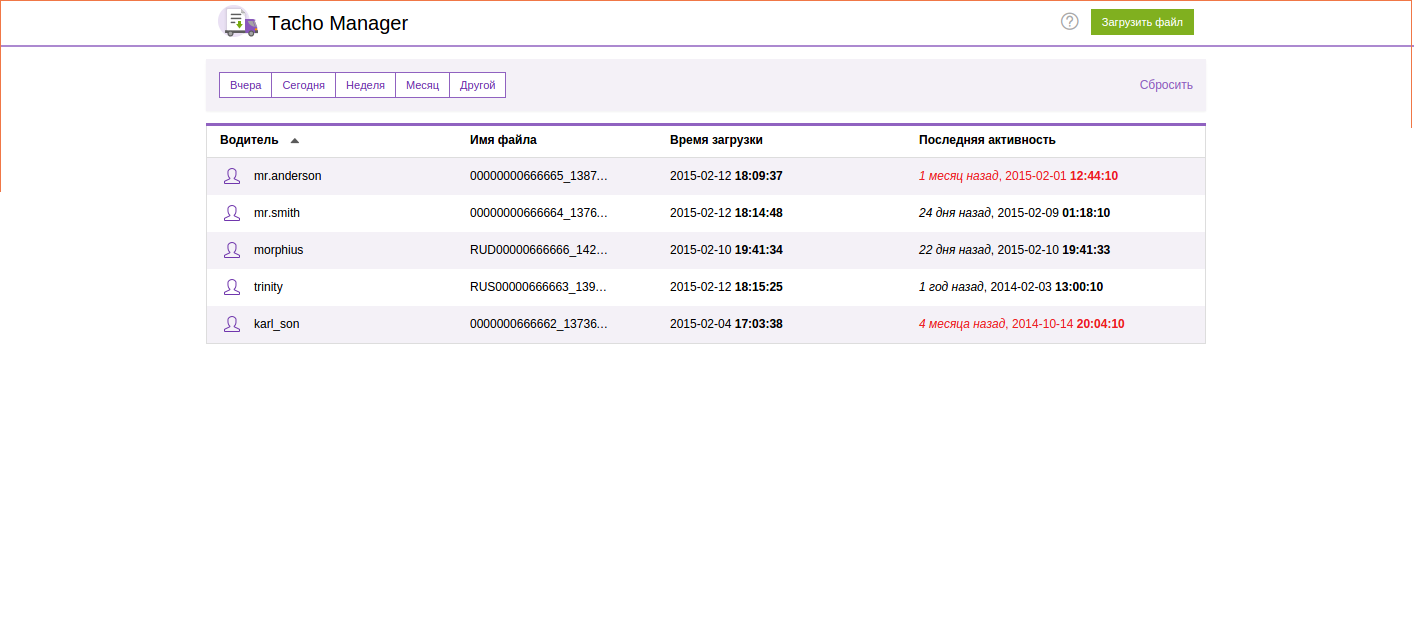Click the Tacho Manager truck logo icon
Image resolution: width=1414 pixels, height=627 pixels.
click(x=238, y=22)
